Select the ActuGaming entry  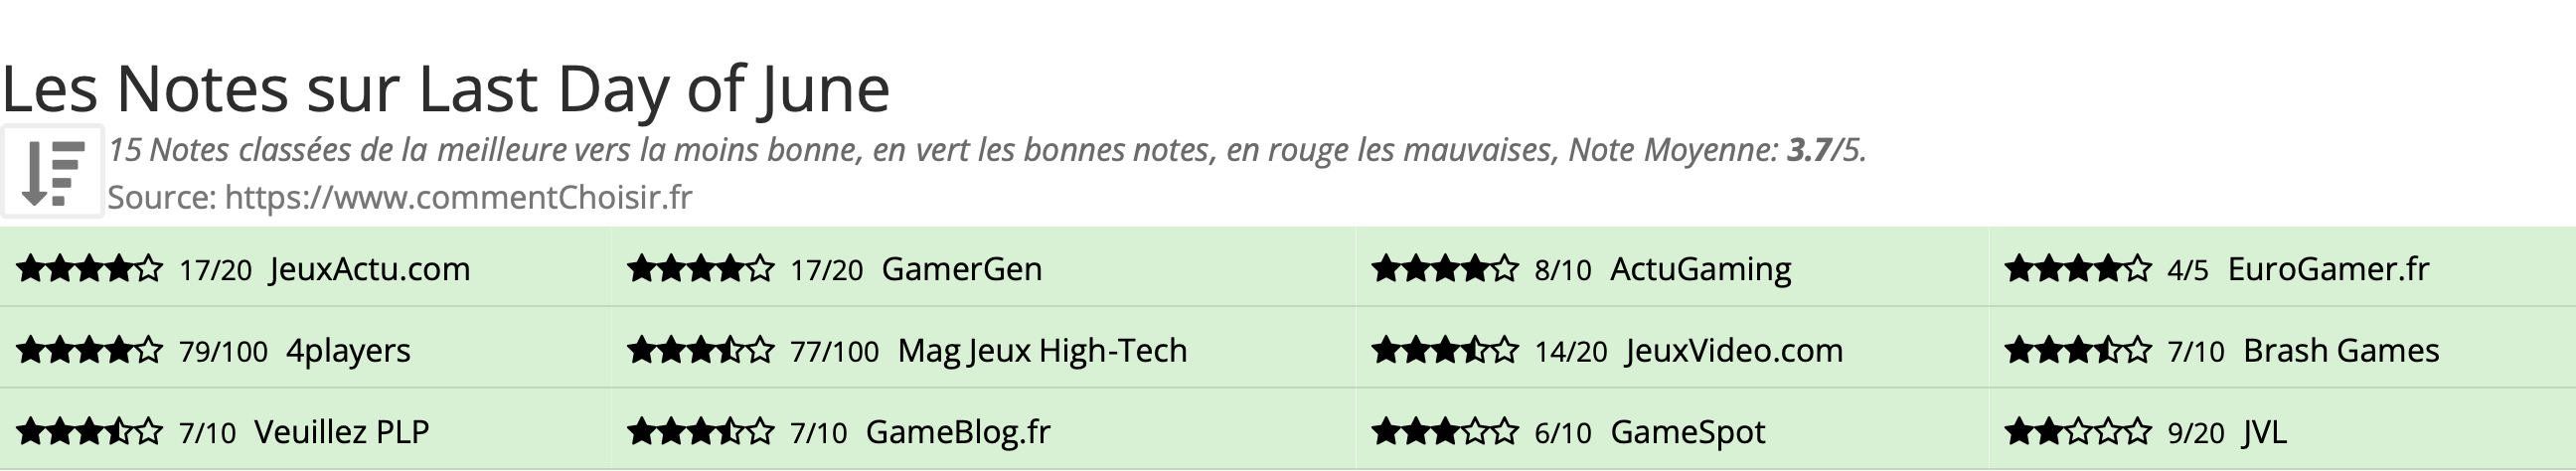pyautogui.click(x=1700, y=269)
